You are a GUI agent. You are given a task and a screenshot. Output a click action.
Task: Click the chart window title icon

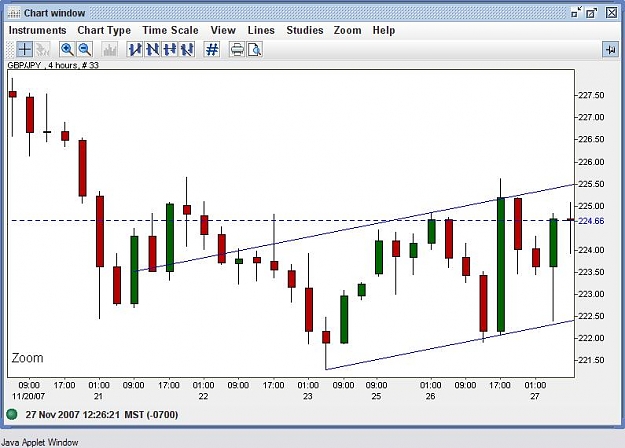pyautogui.click(x=14, y=13)
